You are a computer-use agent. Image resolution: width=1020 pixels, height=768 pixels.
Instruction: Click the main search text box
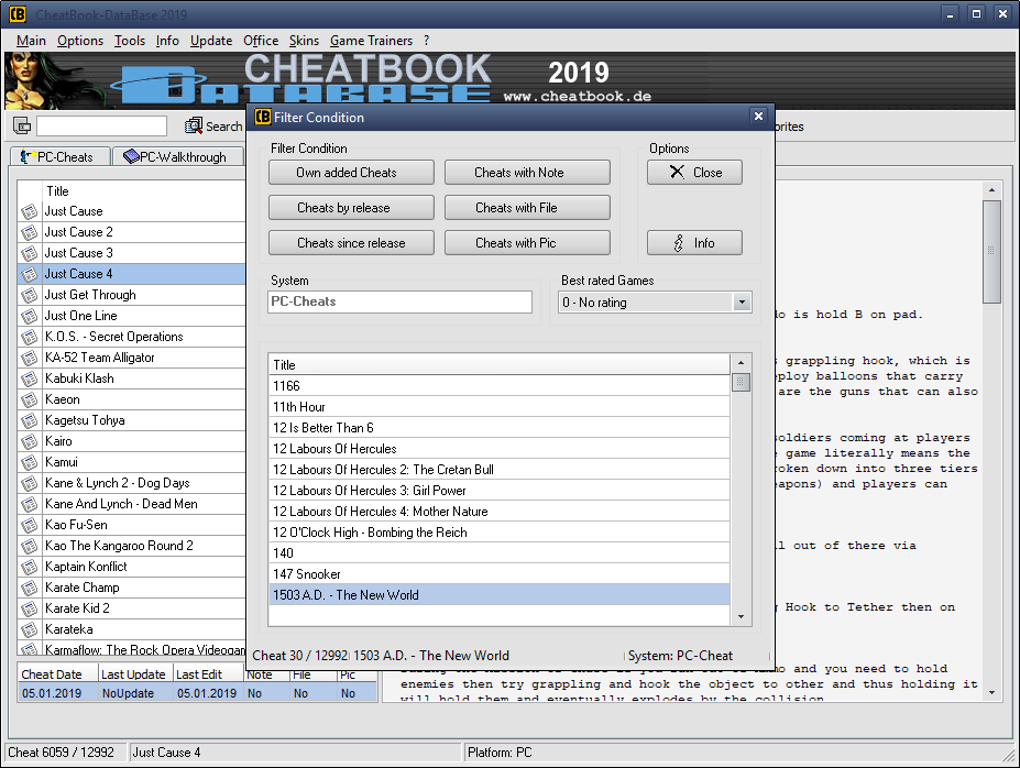pos(101,126)
